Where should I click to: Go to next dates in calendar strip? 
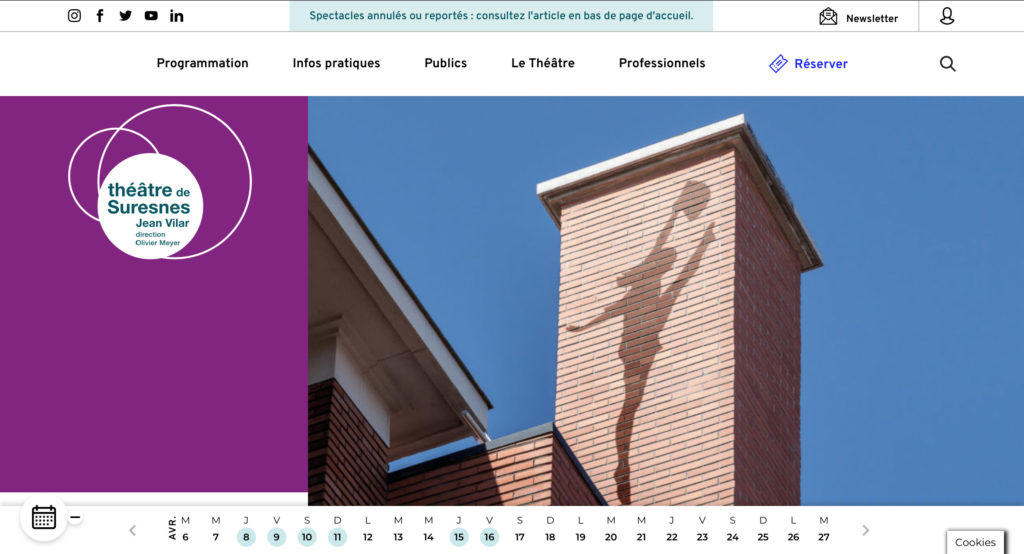coord(866,530)
